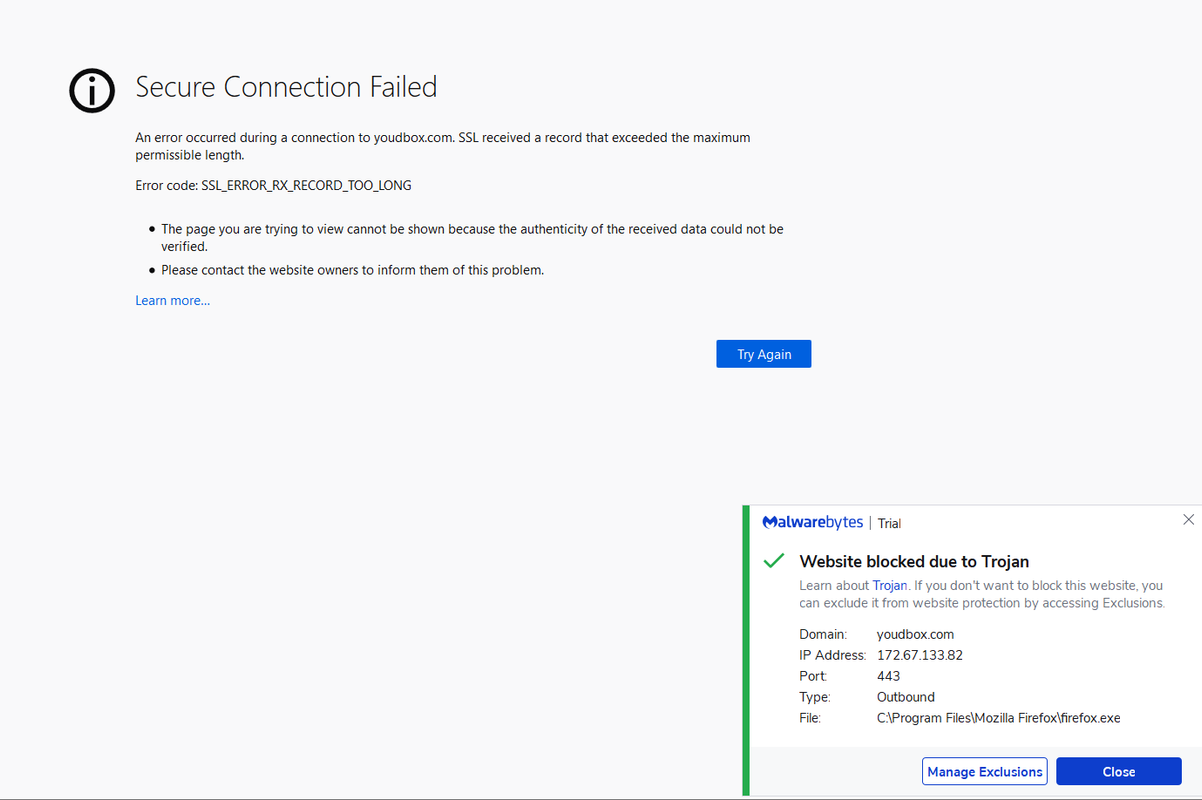The image size is (1202, 800).
Task: Dismiss the Malwarebytes popup with the X icon
Action: pos(1188,519)
